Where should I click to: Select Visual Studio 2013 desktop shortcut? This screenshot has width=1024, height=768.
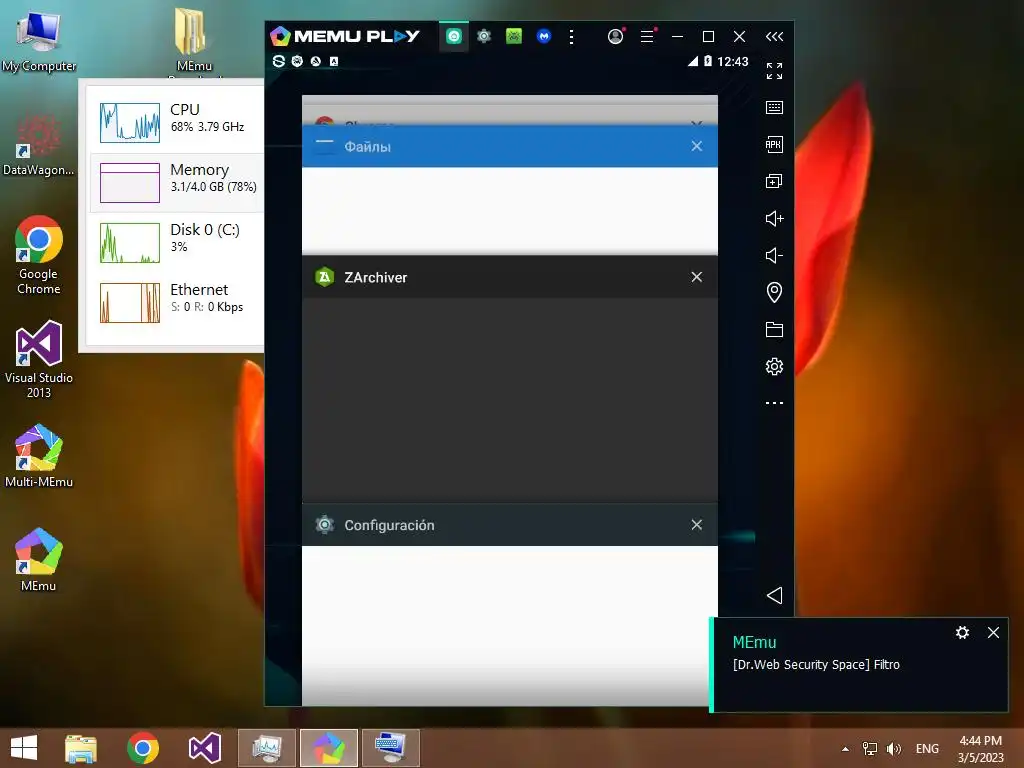coord(39,359)
